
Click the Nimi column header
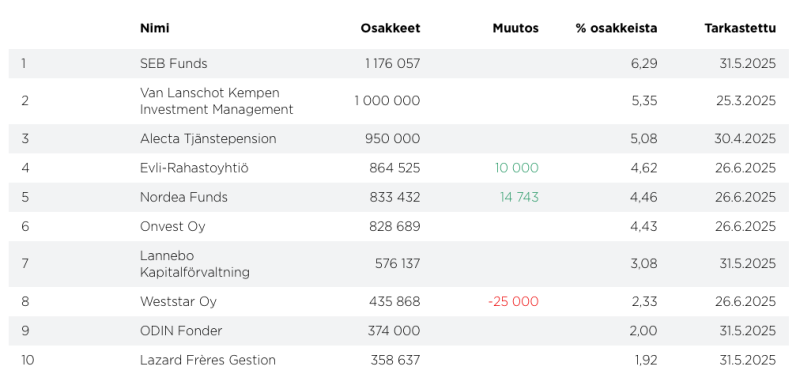(x=154, y=28)
